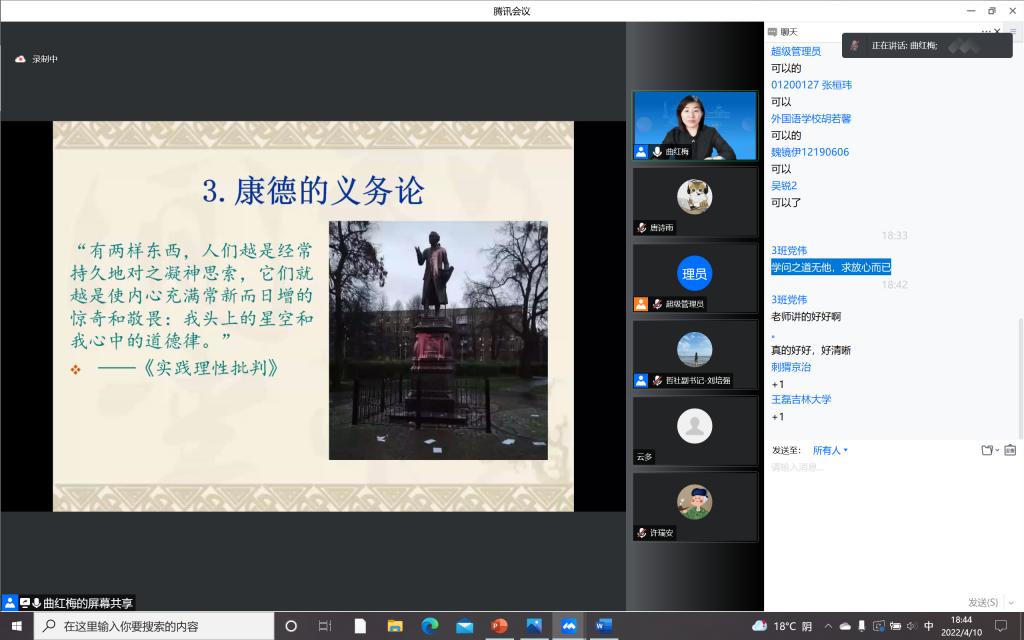Toggle the Chinese input method indicator
This screenshot has width=1024, height=640.
[929, 626]
